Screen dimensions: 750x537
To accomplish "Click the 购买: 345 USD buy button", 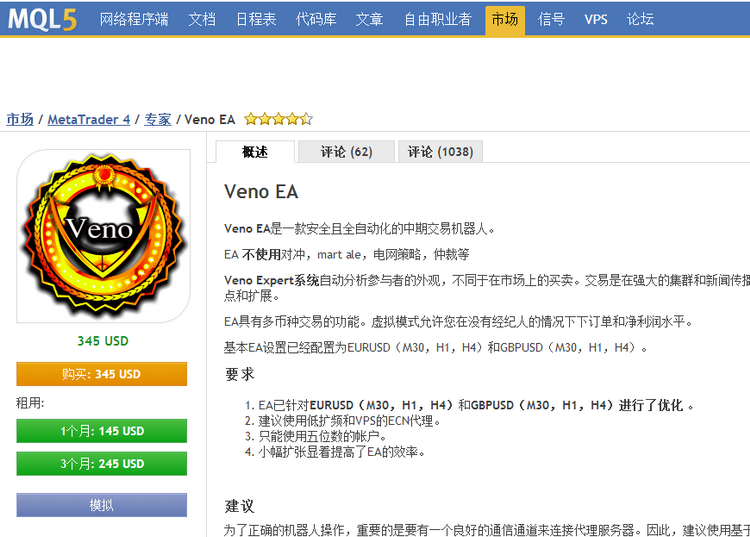I will tap(101, 374).
